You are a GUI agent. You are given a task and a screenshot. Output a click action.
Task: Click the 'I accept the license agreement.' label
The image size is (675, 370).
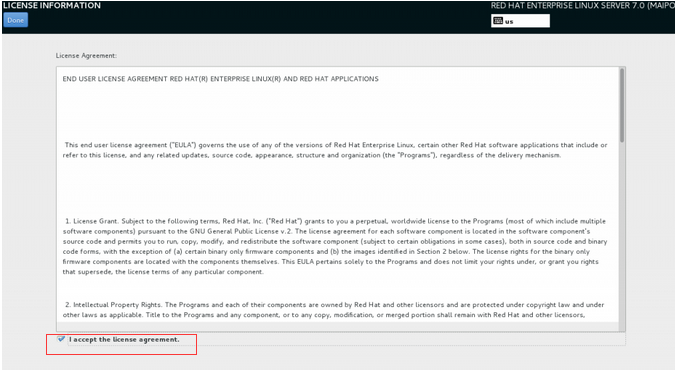point(124,339)
